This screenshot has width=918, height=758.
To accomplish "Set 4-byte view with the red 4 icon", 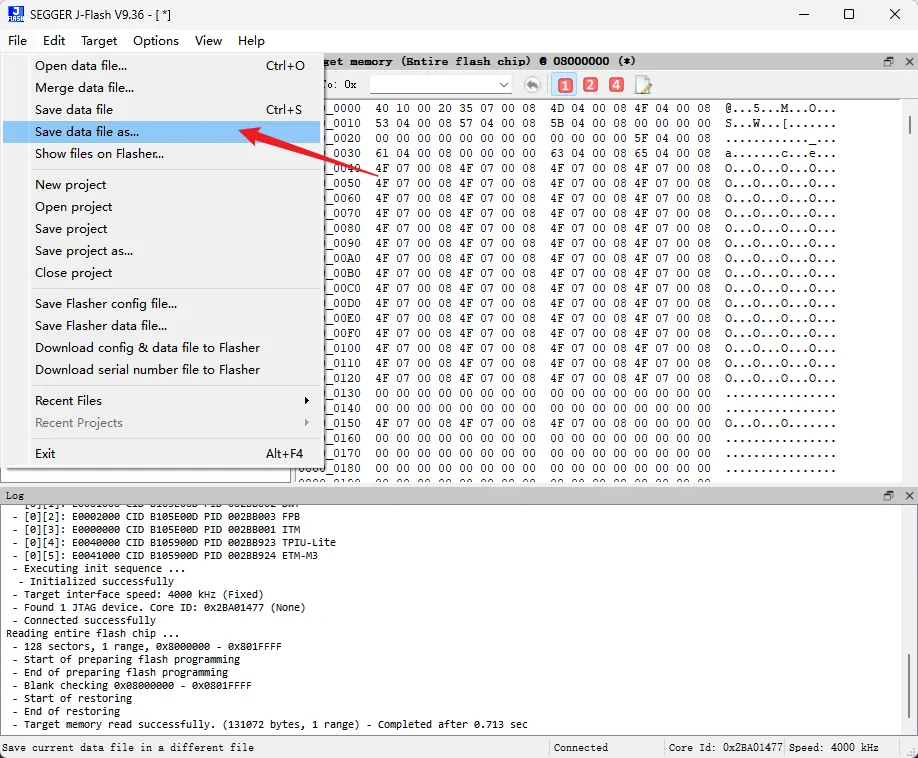I will [x=616, y=85].
